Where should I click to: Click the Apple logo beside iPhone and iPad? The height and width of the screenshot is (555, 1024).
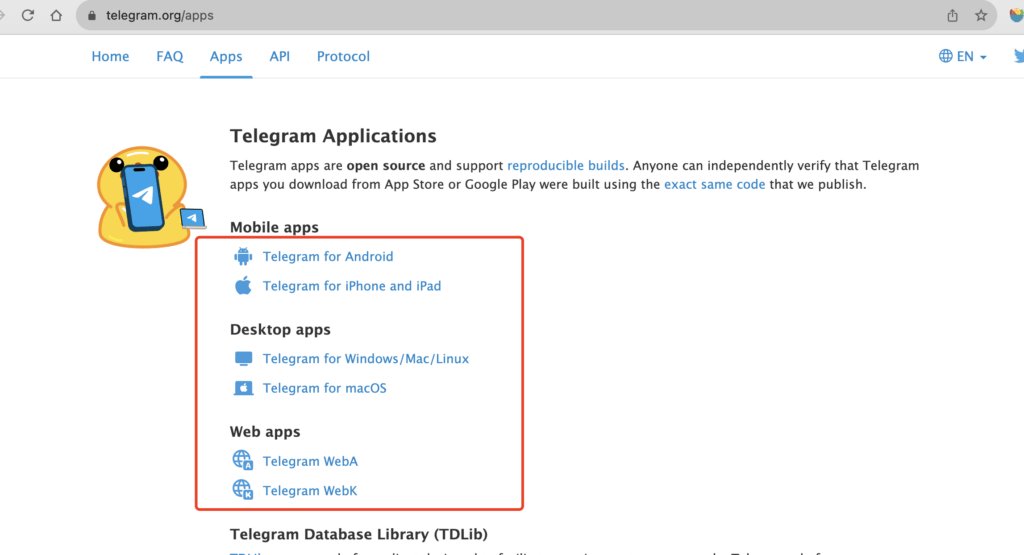(243, 285)
